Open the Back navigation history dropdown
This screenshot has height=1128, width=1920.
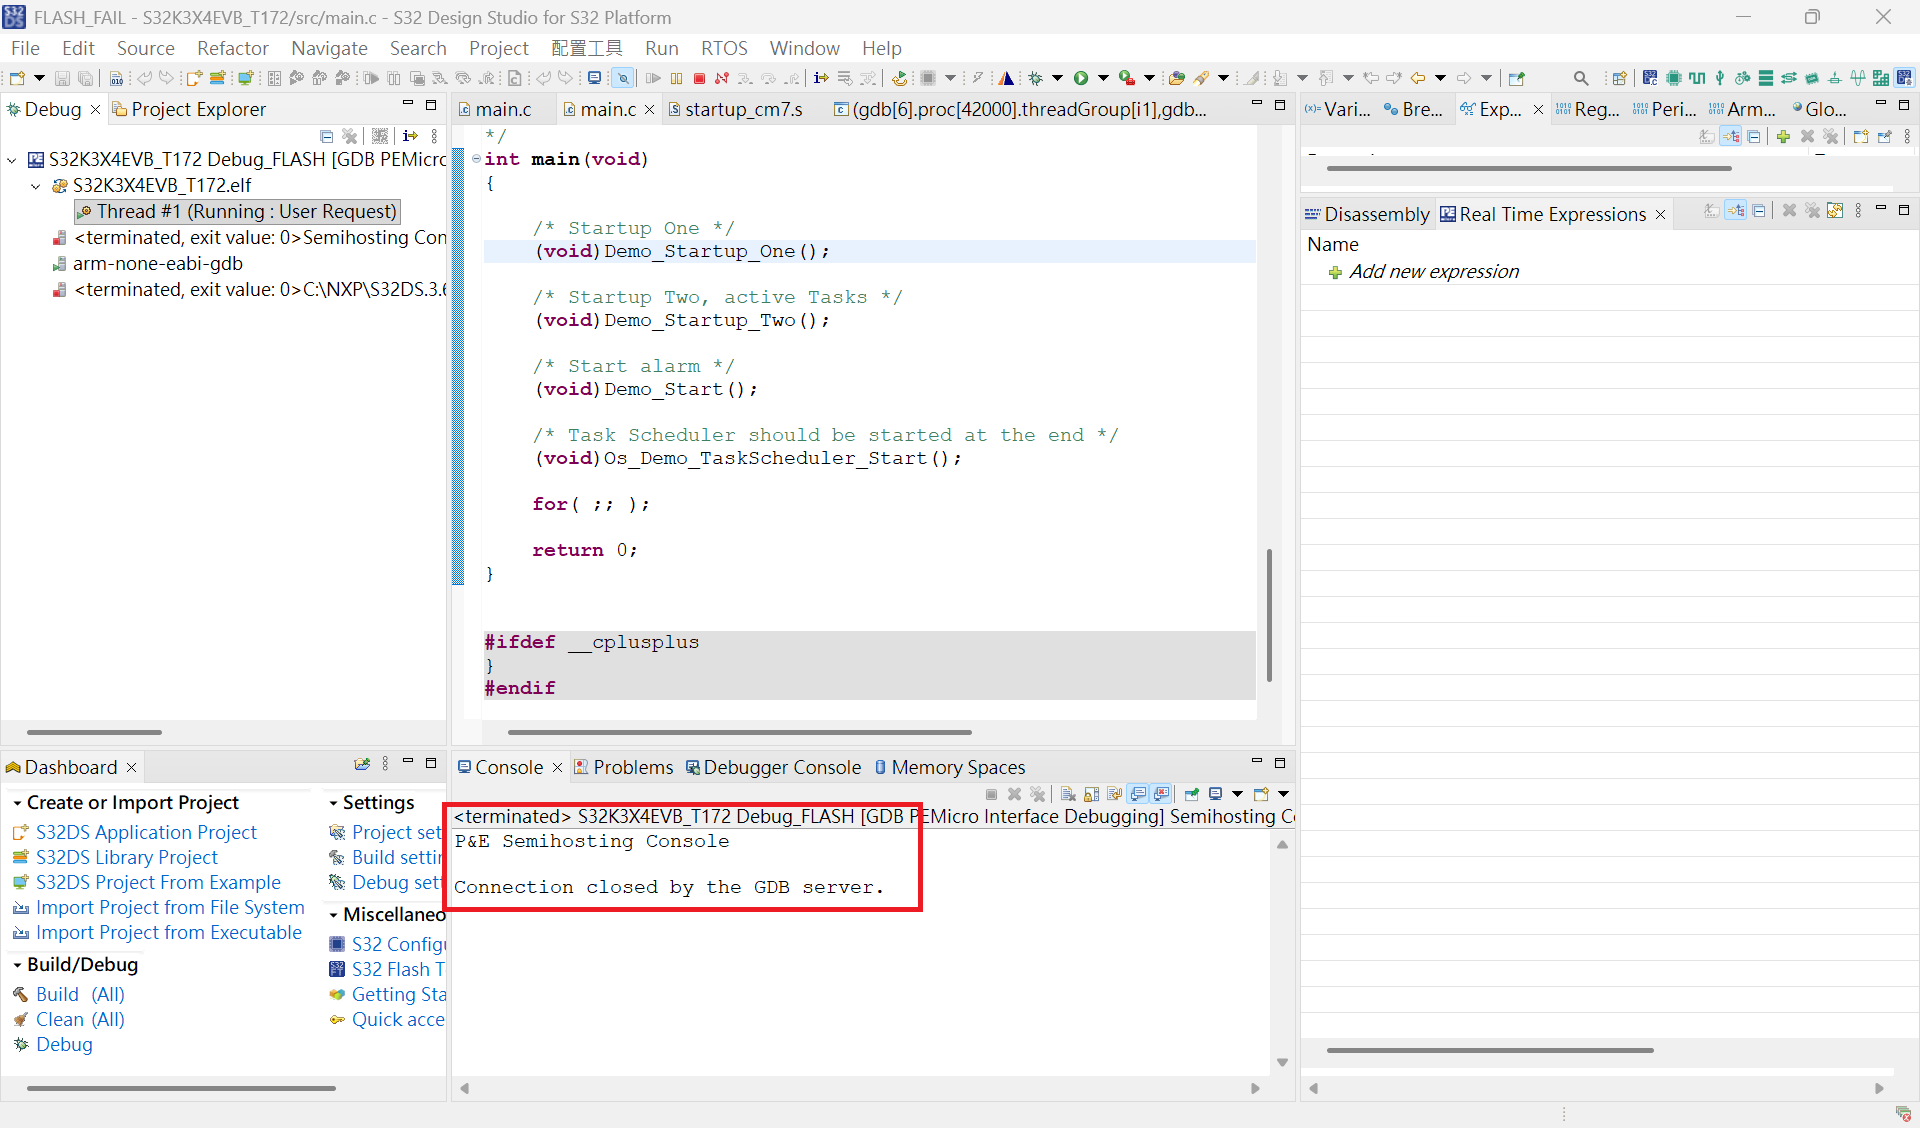click(1440, 78)
